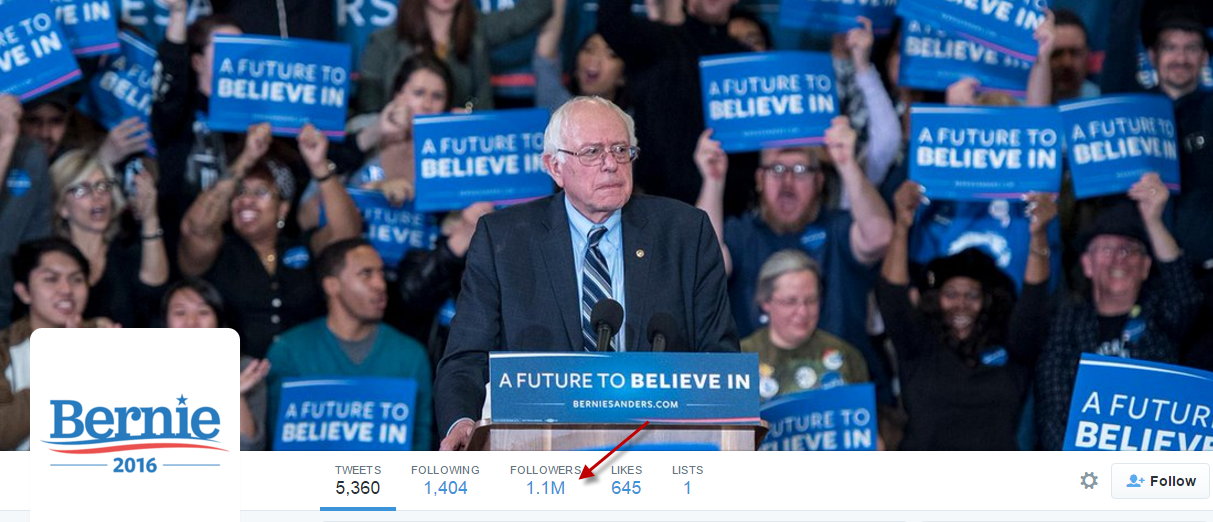Click the lists count of 1
Image resolution: width=1213 pixels, height=522 pixels.
tap(687, 488)
